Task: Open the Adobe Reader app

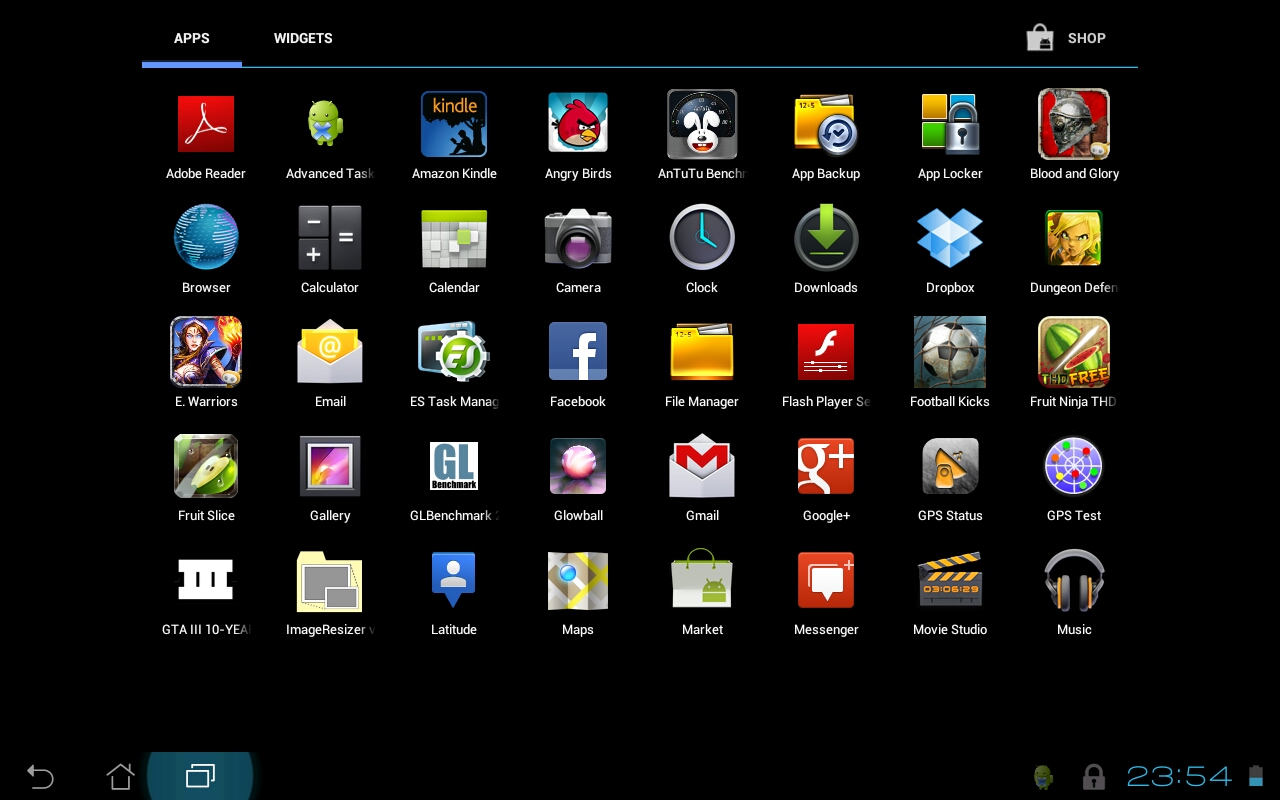Action: pyautogui.click(x=206, y=124)
